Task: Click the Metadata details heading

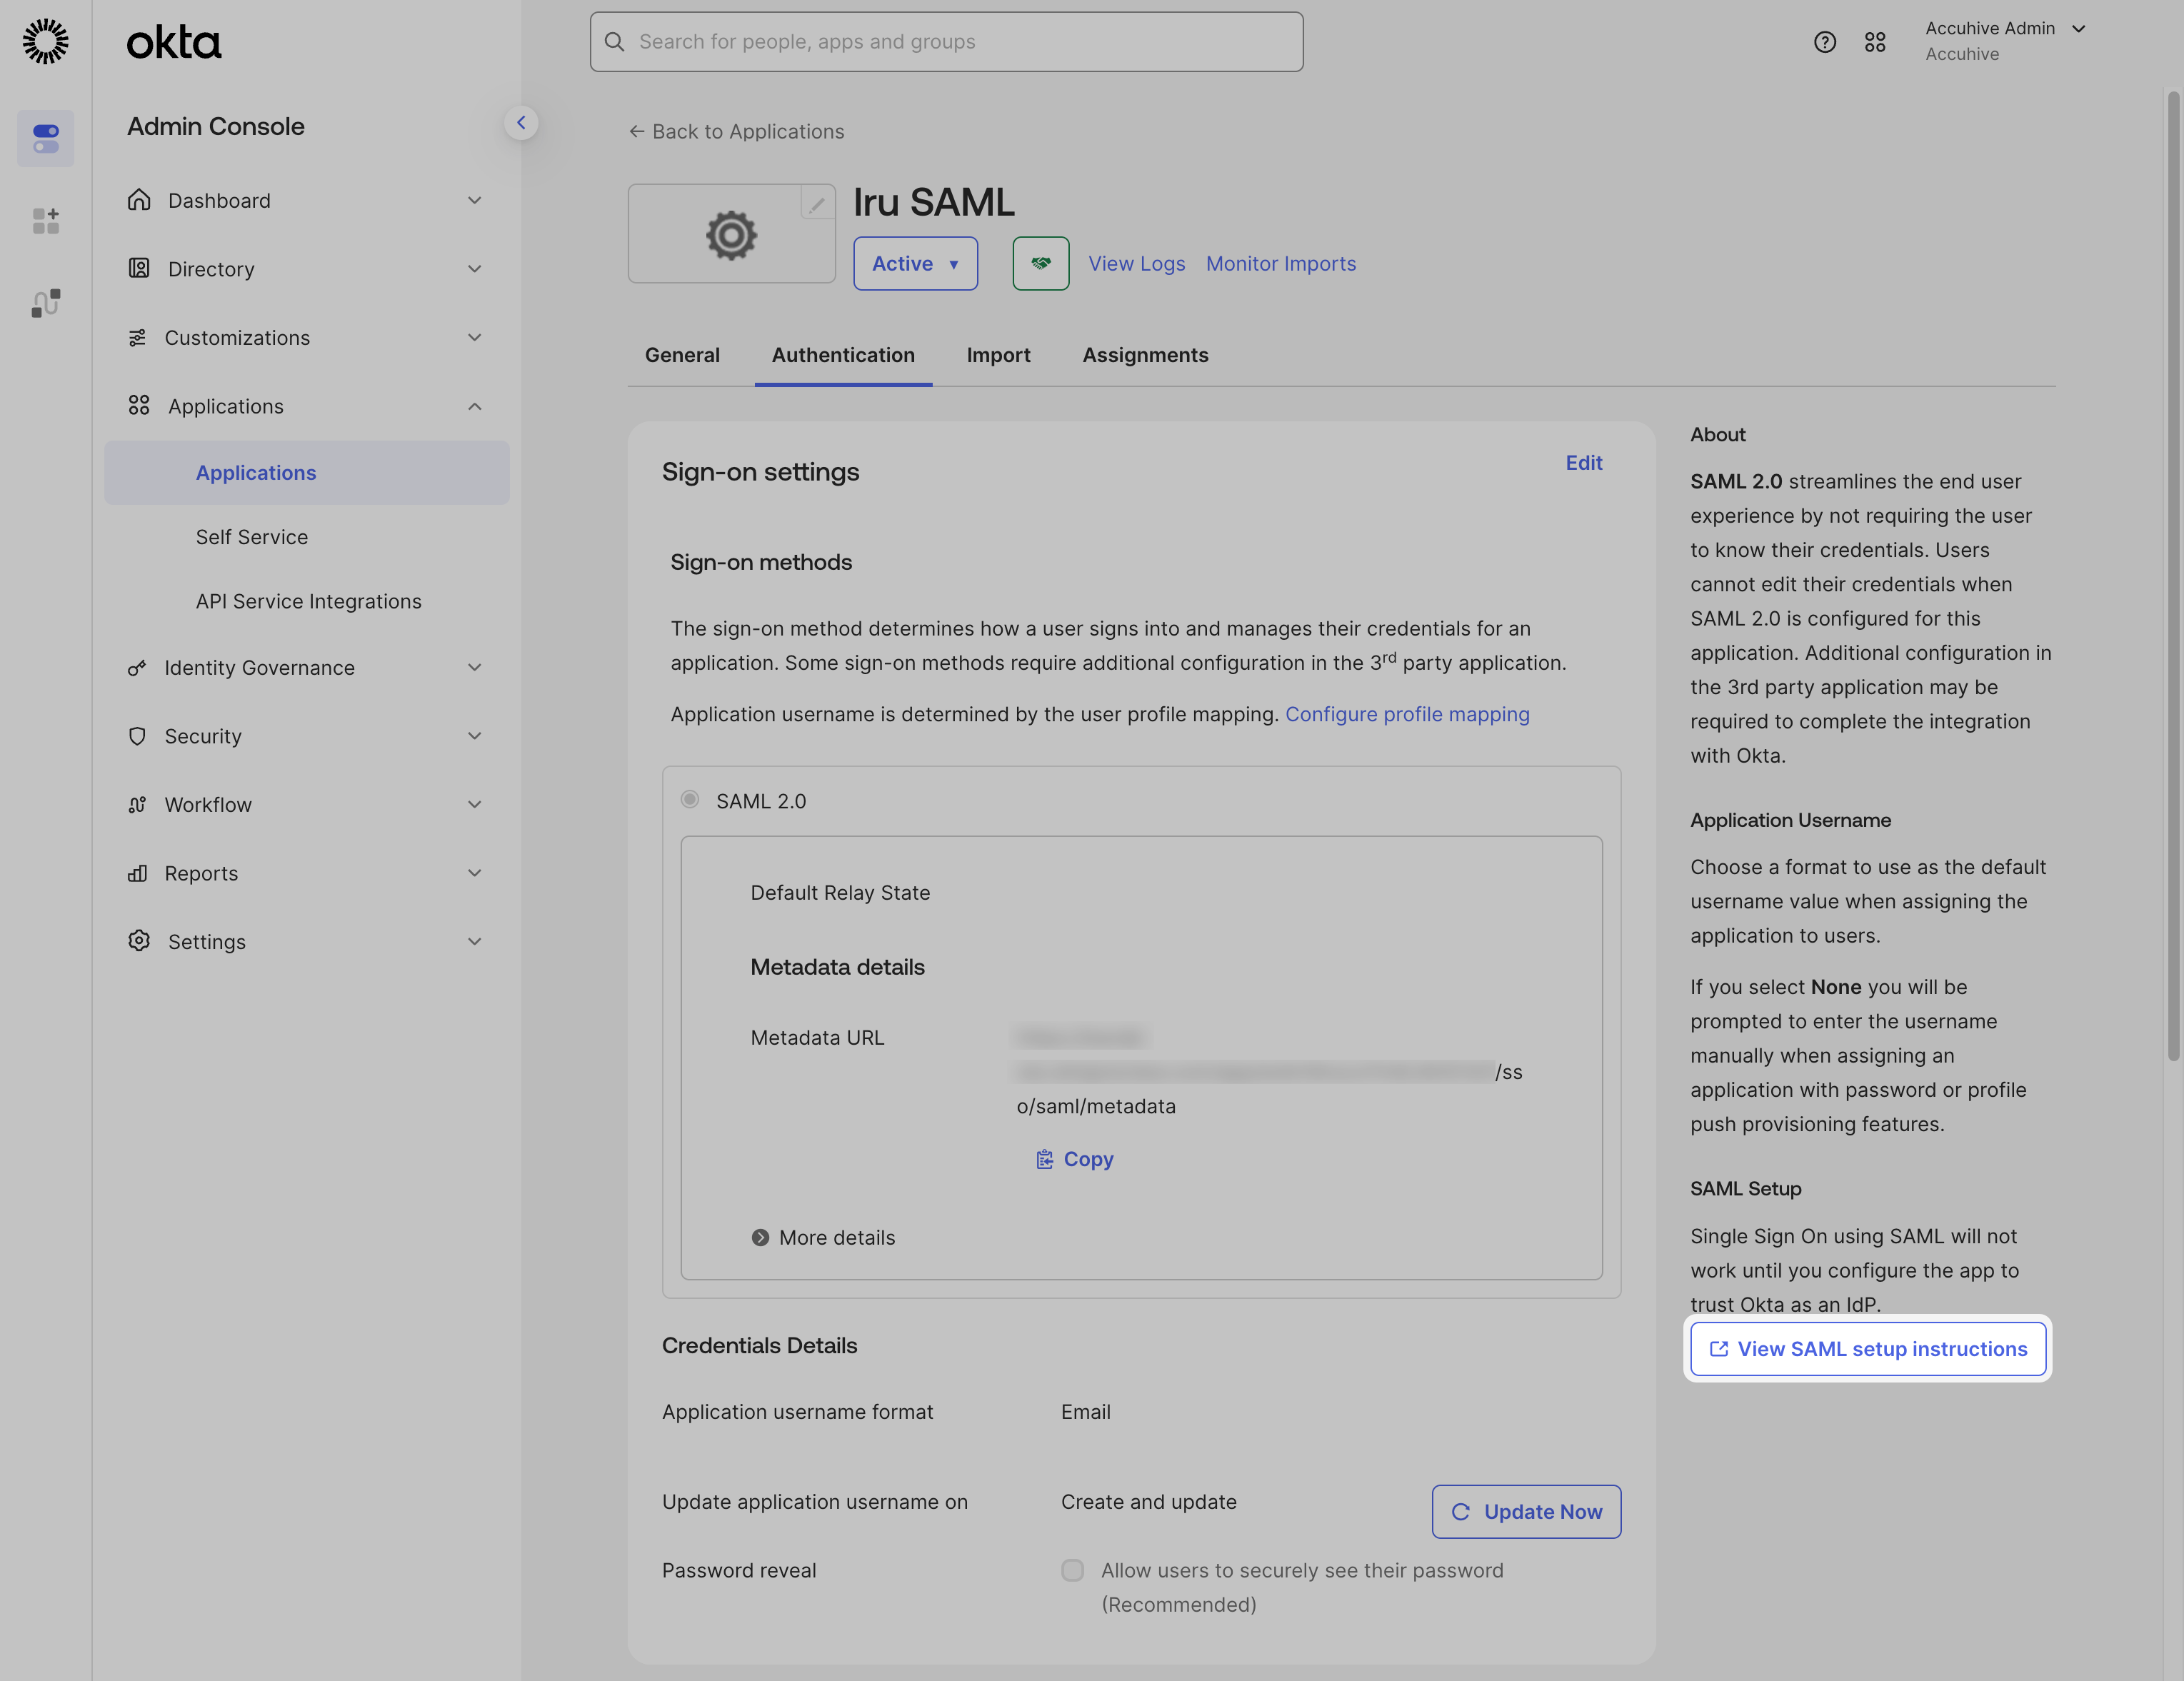Action: (x=837, y=967)
